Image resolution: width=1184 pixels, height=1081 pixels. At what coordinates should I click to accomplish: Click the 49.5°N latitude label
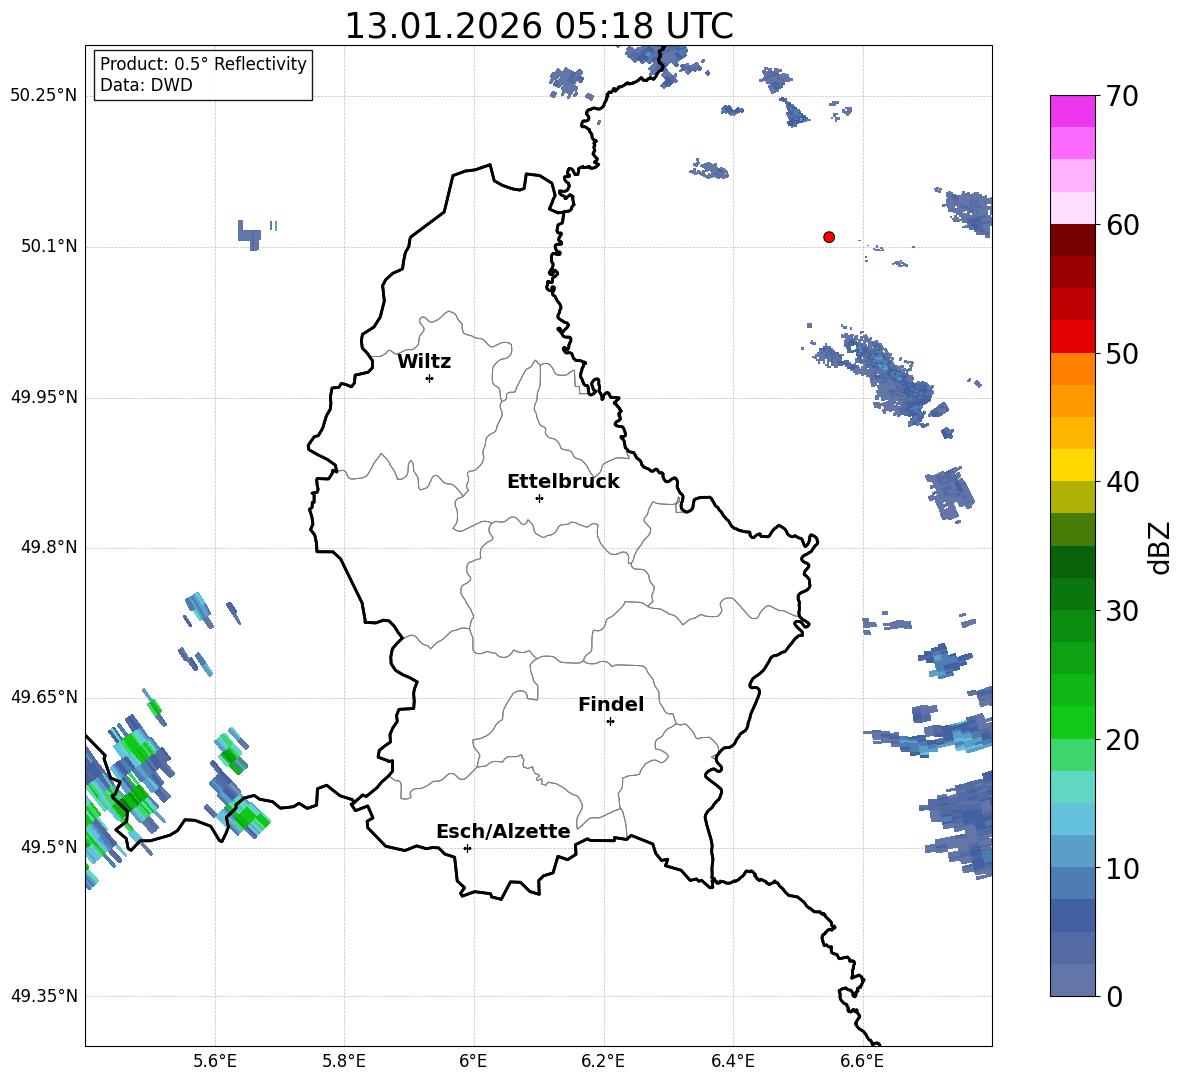[49, 847]
